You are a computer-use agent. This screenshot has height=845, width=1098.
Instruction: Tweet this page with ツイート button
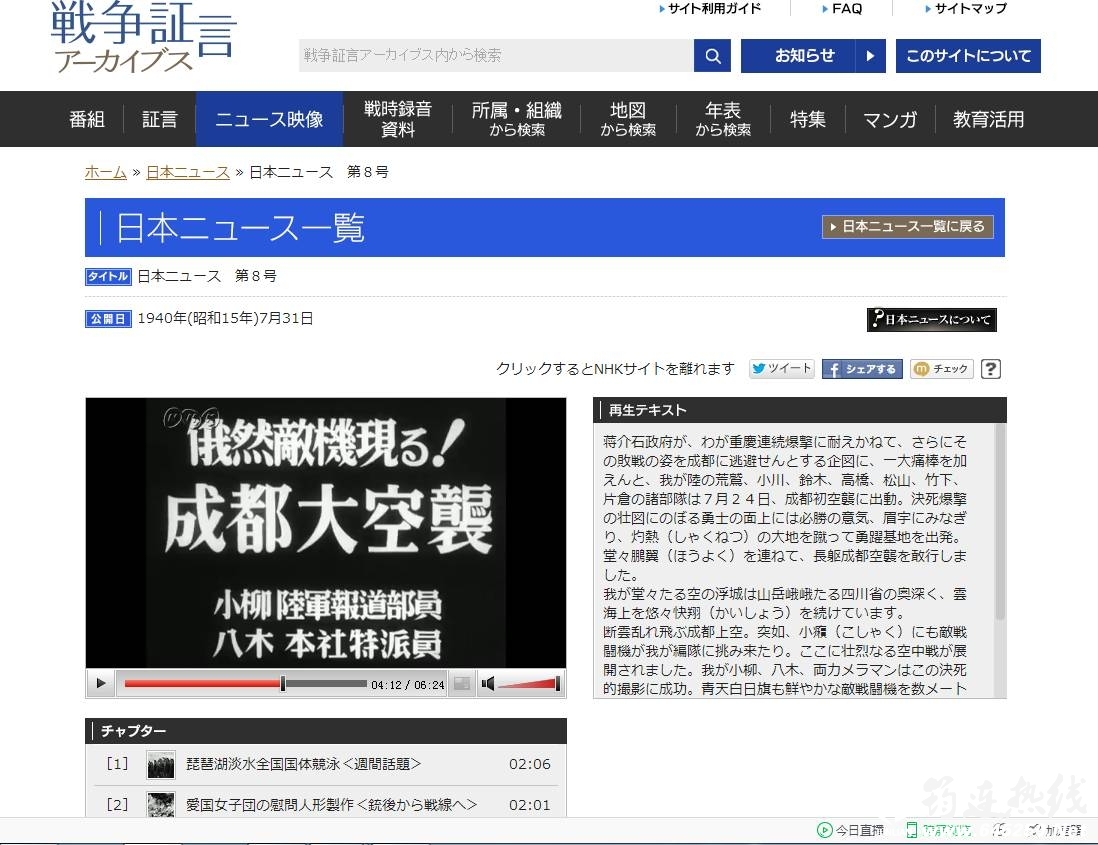coord(781,368)
